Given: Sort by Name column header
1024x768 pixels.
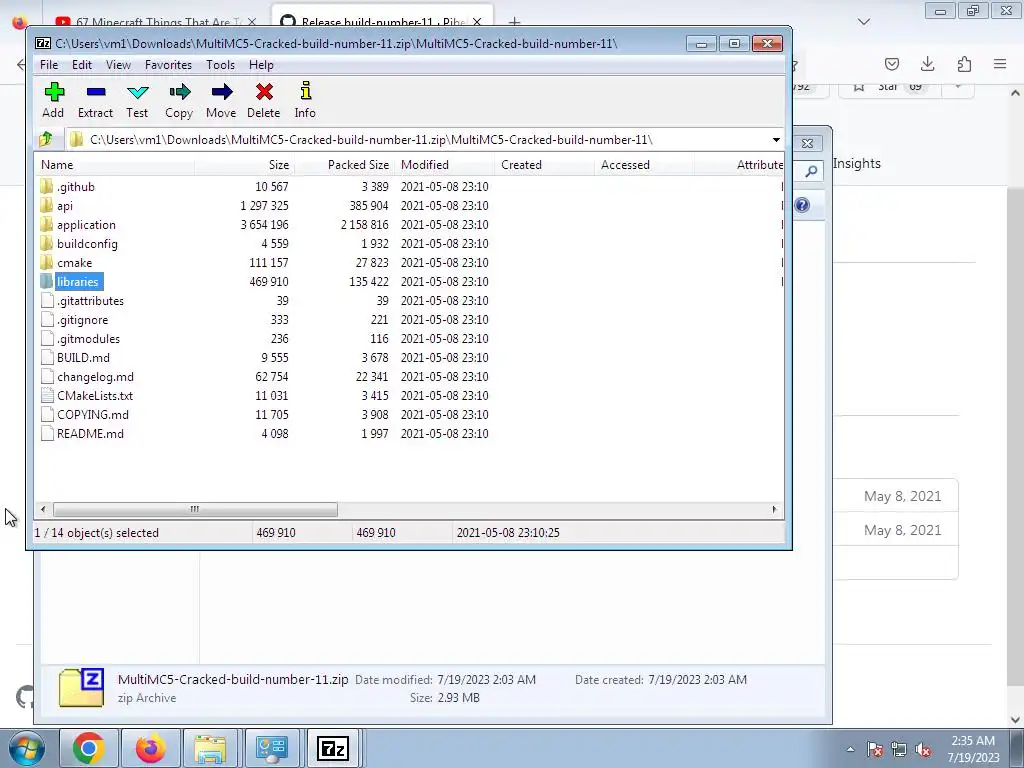Looking at the screenshot, I should 115,165.
